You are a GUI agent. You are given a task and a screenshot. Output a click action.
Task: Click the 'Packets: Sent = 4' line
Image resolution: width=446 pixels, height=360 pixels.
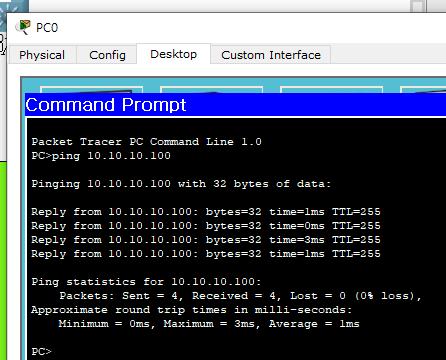pos(240,296)
